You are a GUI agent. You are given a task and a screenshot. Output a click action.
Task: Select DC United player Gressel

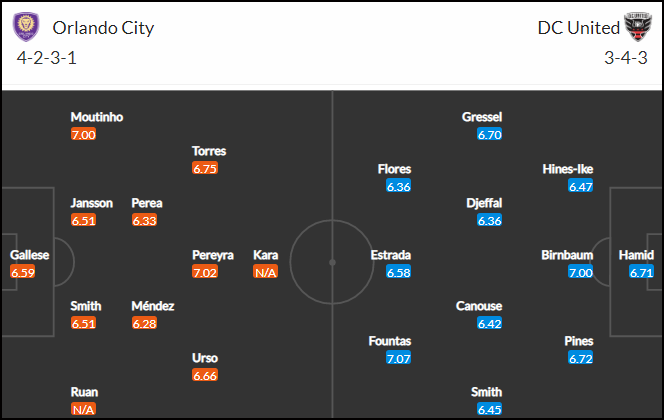482,117
